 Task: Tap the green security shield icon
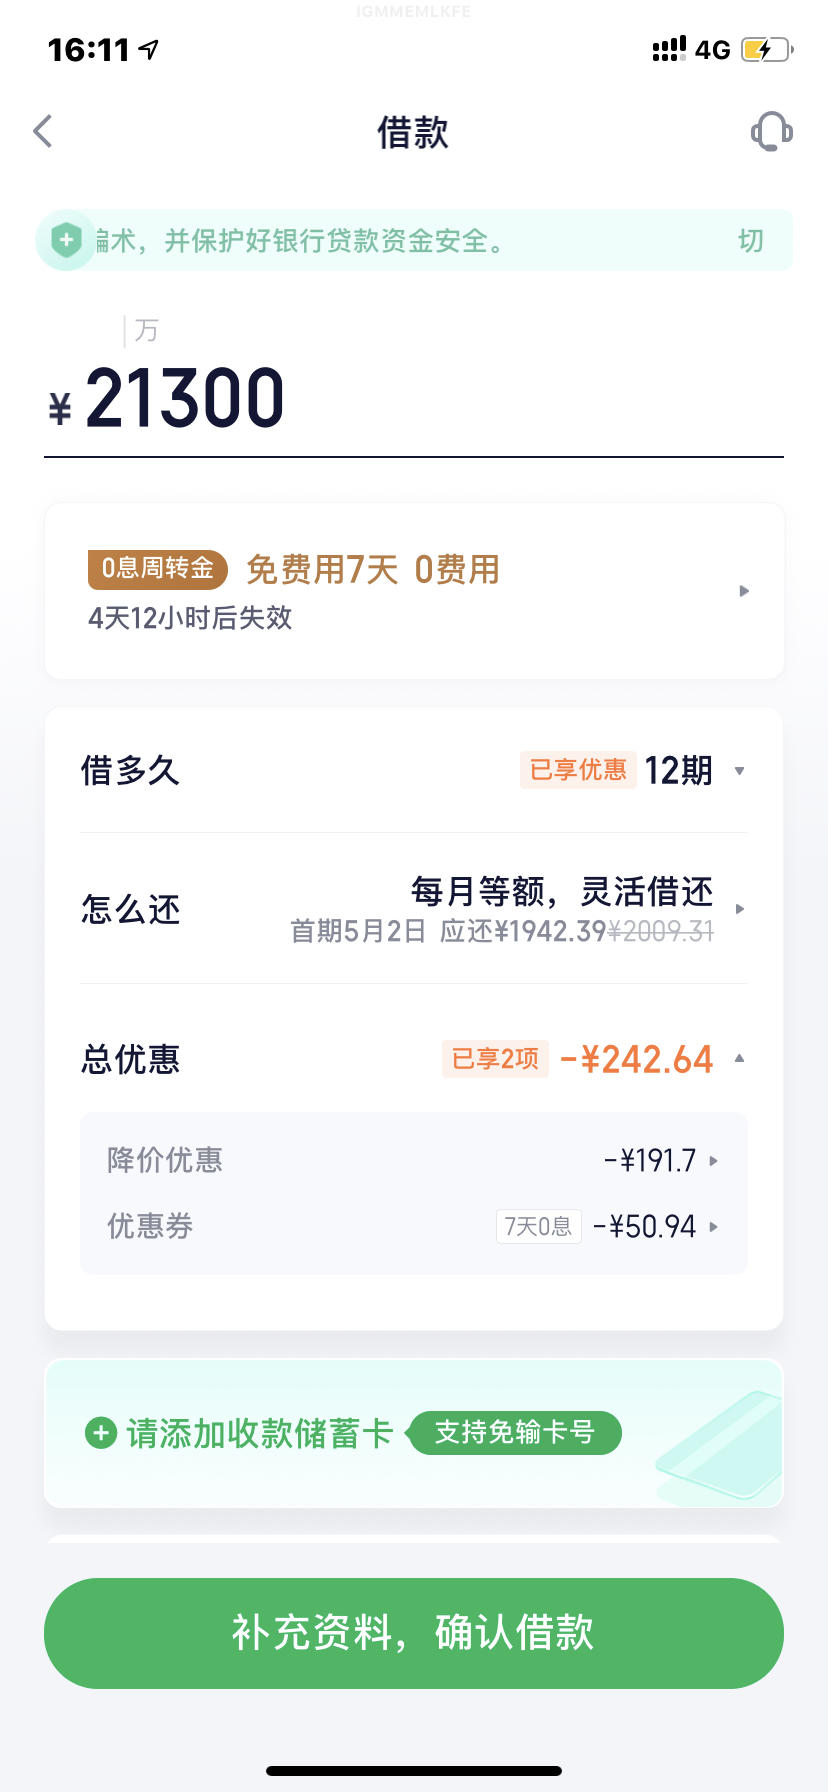[66, 240]
